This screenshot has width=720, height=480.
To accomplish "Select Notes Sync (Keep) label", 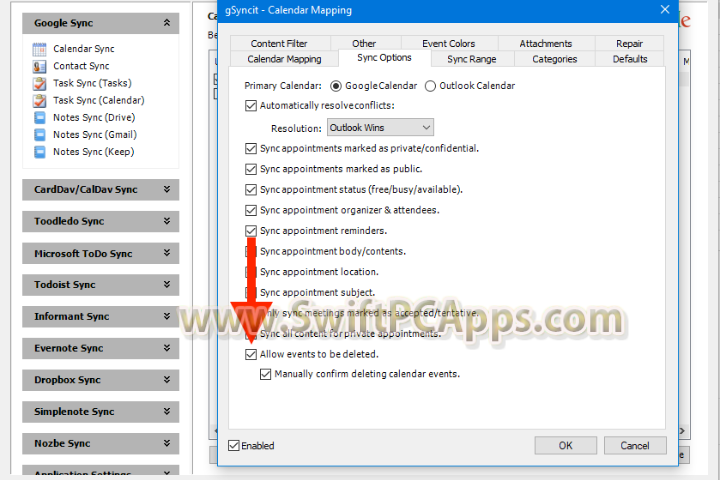I will (94, 152).
